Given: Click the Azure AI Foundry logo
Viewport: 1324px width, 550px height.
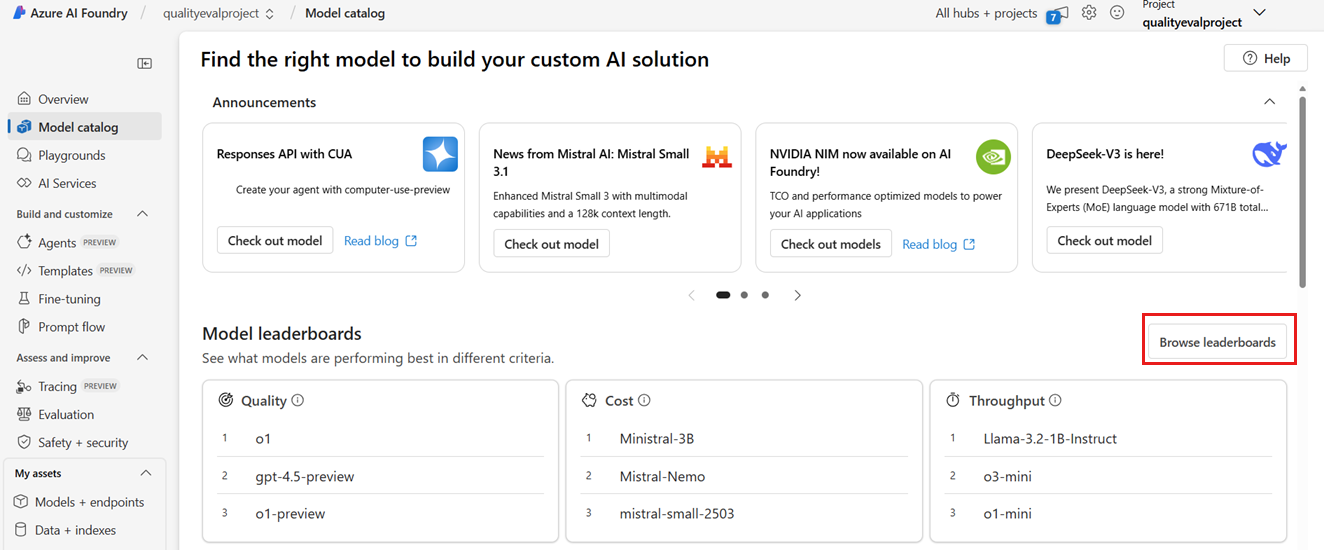Looking at the screenshot, I should coord(20,13).
